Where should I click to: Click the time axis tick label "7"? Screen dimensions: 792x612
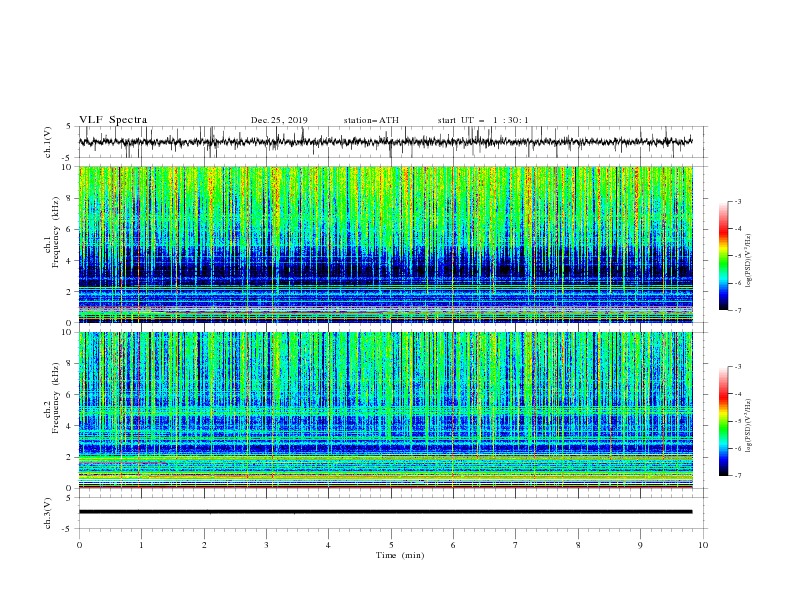516,545
